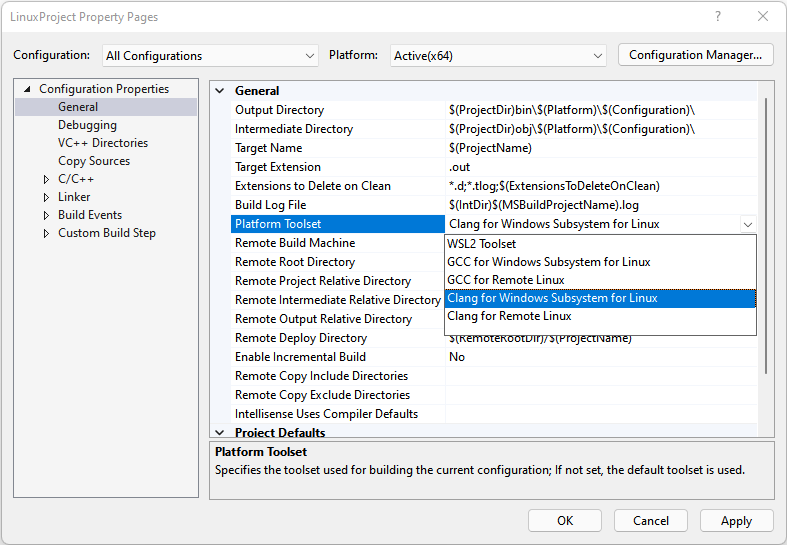Click the Target Name value field
Image resolution: width=787 pixels, height=545 pixels.
tap(600, 148)
